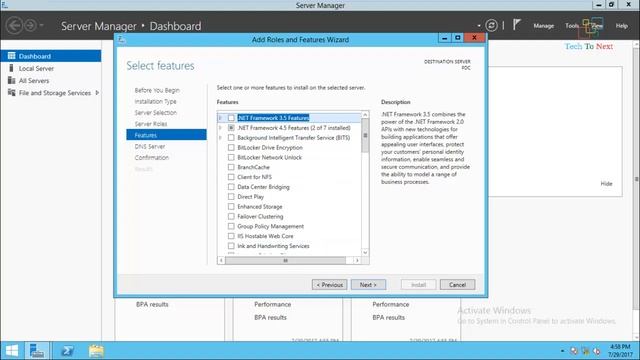The width and height of the screenshot is (640, 360).
Task: Open the Manage menu
Action: click(x=544, y=26)
